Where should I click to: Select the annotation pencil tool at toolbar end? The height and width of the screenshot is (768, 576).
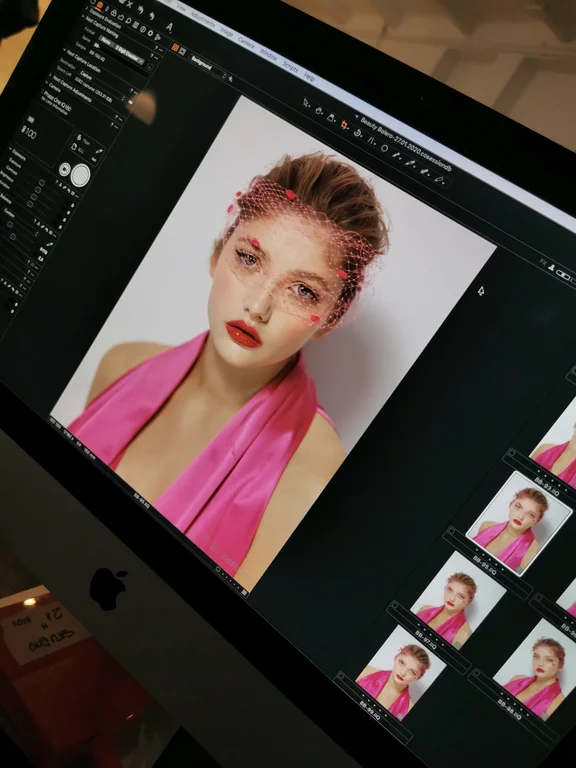coord(439,179)
